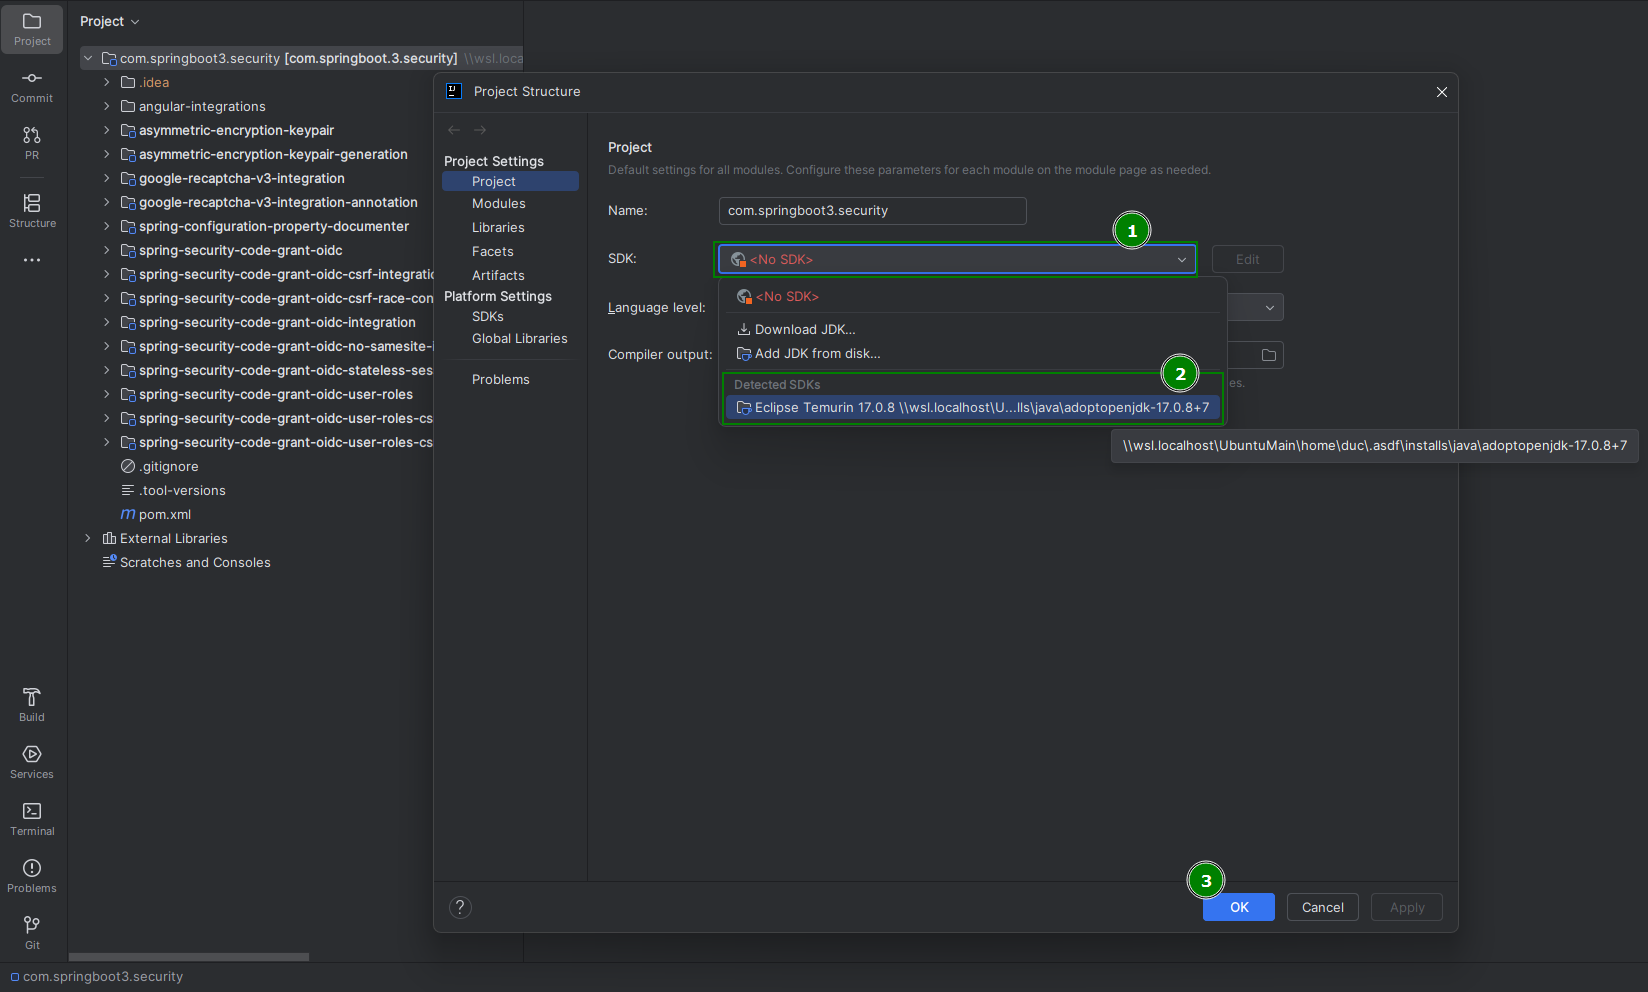
Task: Open the Commit tool window
Action: 32,87
